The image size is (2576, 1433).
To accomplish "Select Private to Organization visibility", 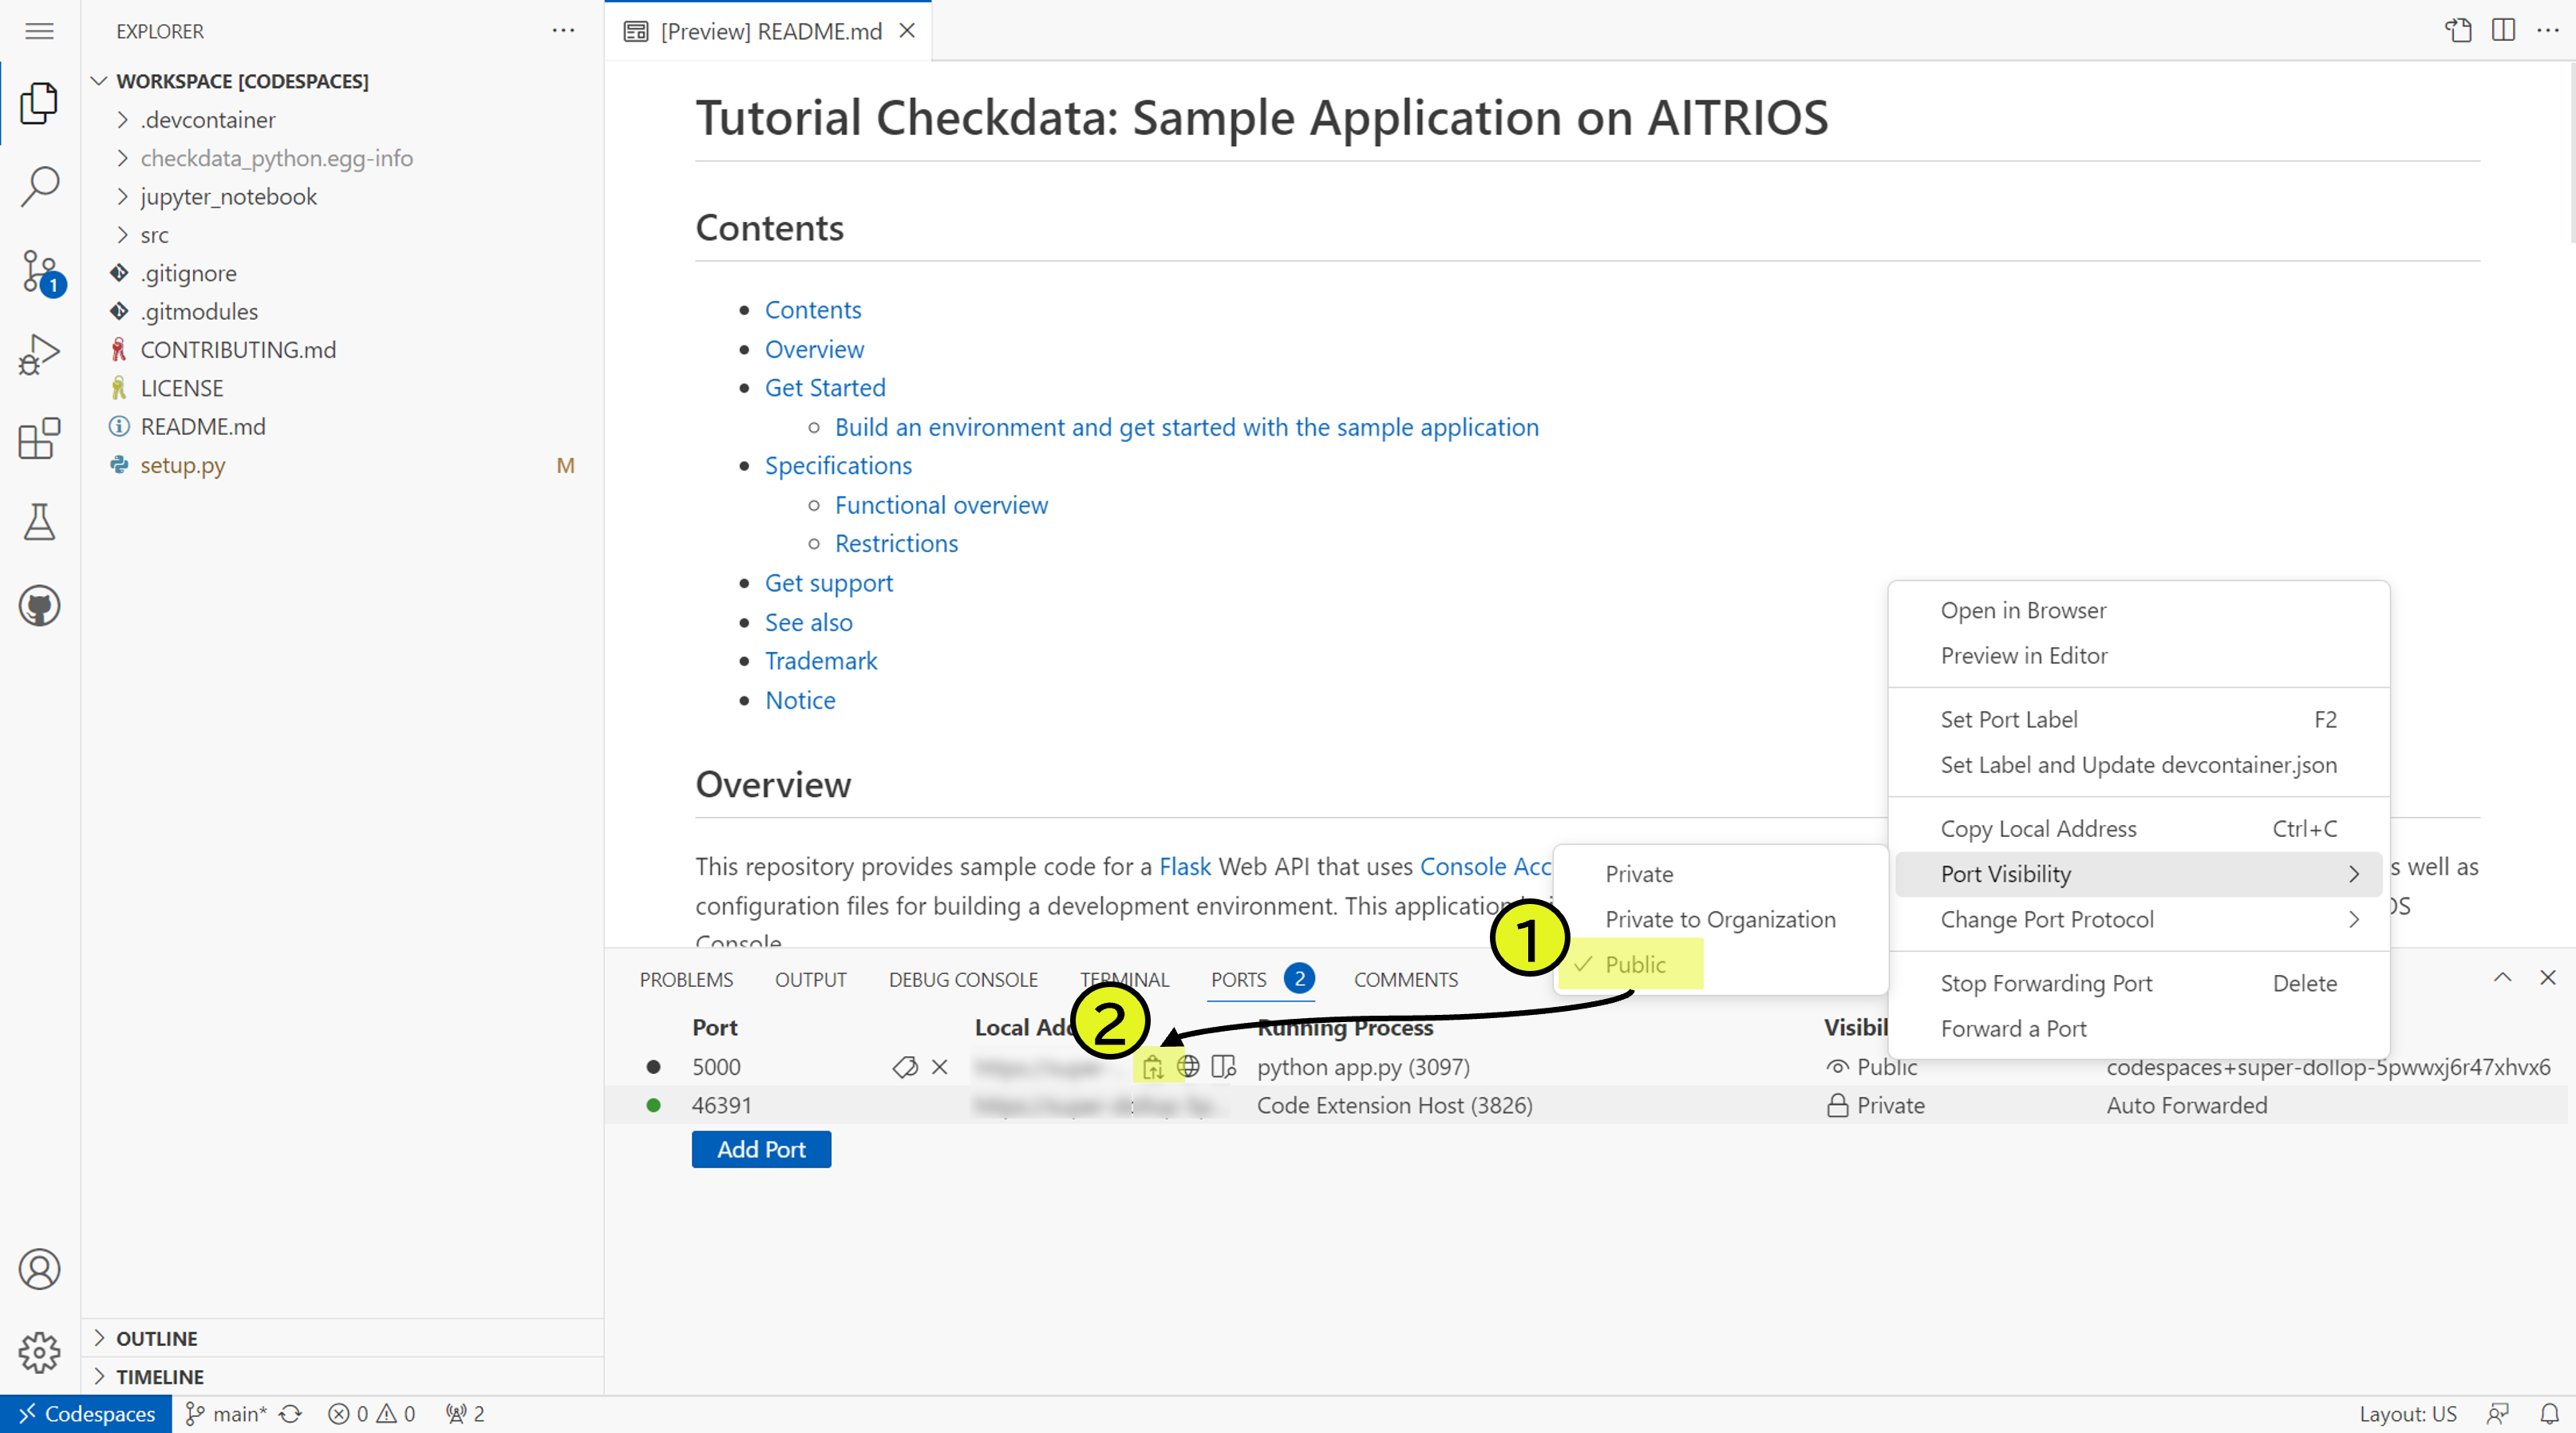I will 1720,919.
